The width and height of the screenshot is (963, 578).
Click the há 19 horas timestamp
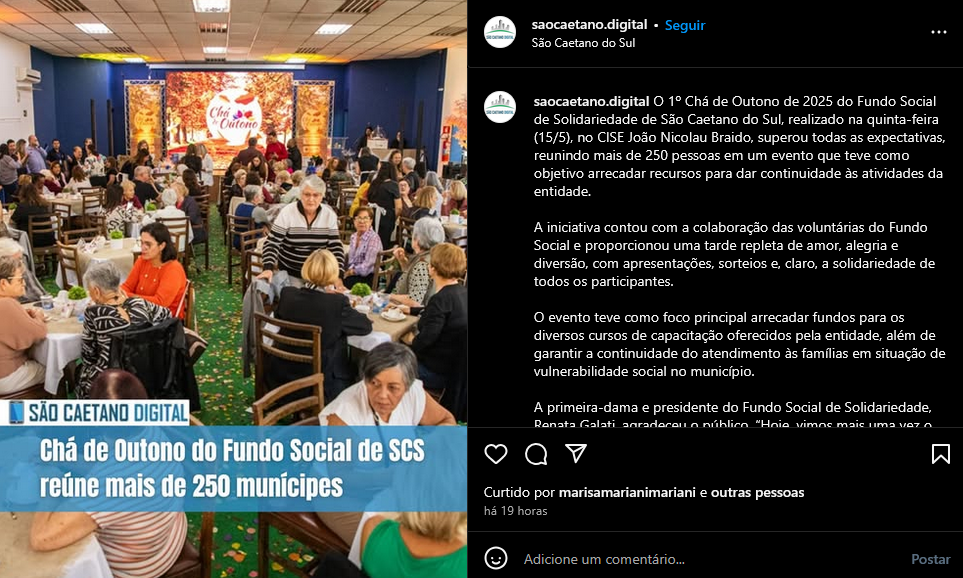pos(515,510)
